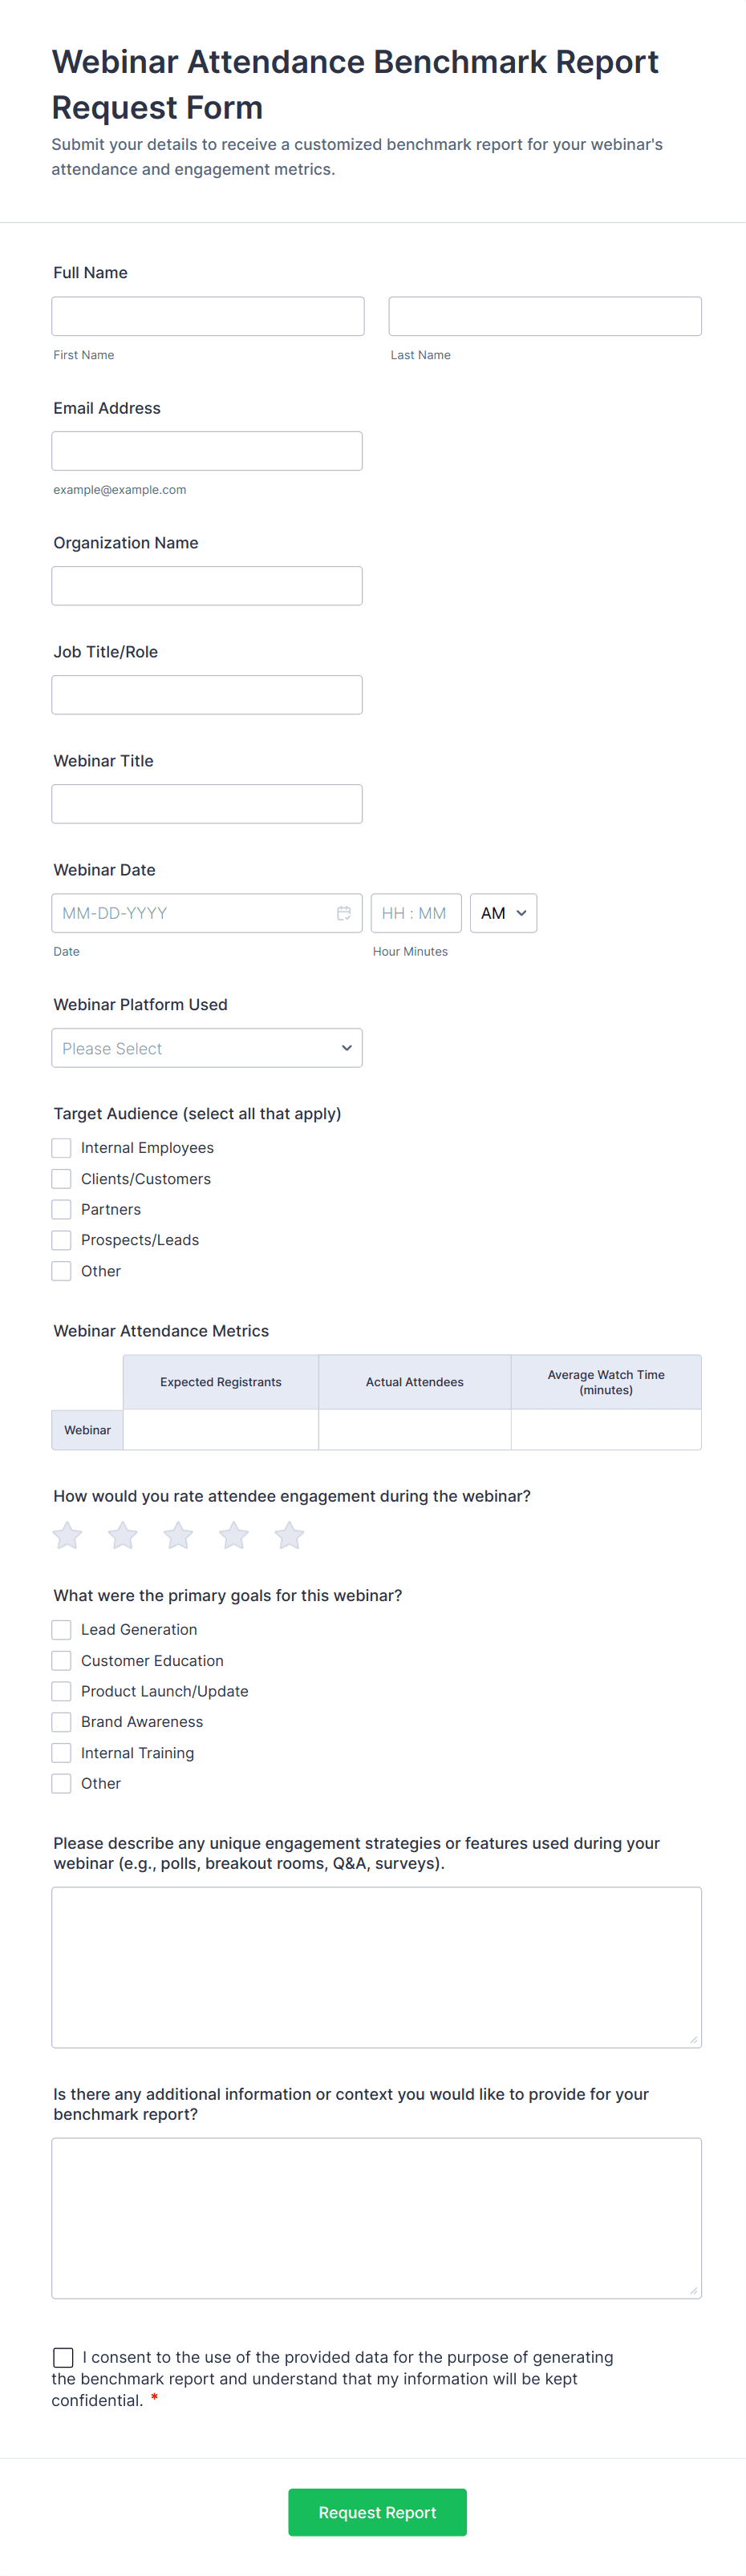Give a four star engagement rating
Image resolution: width=746 pixels, height=2576 pixels.
pos(234,1535)
